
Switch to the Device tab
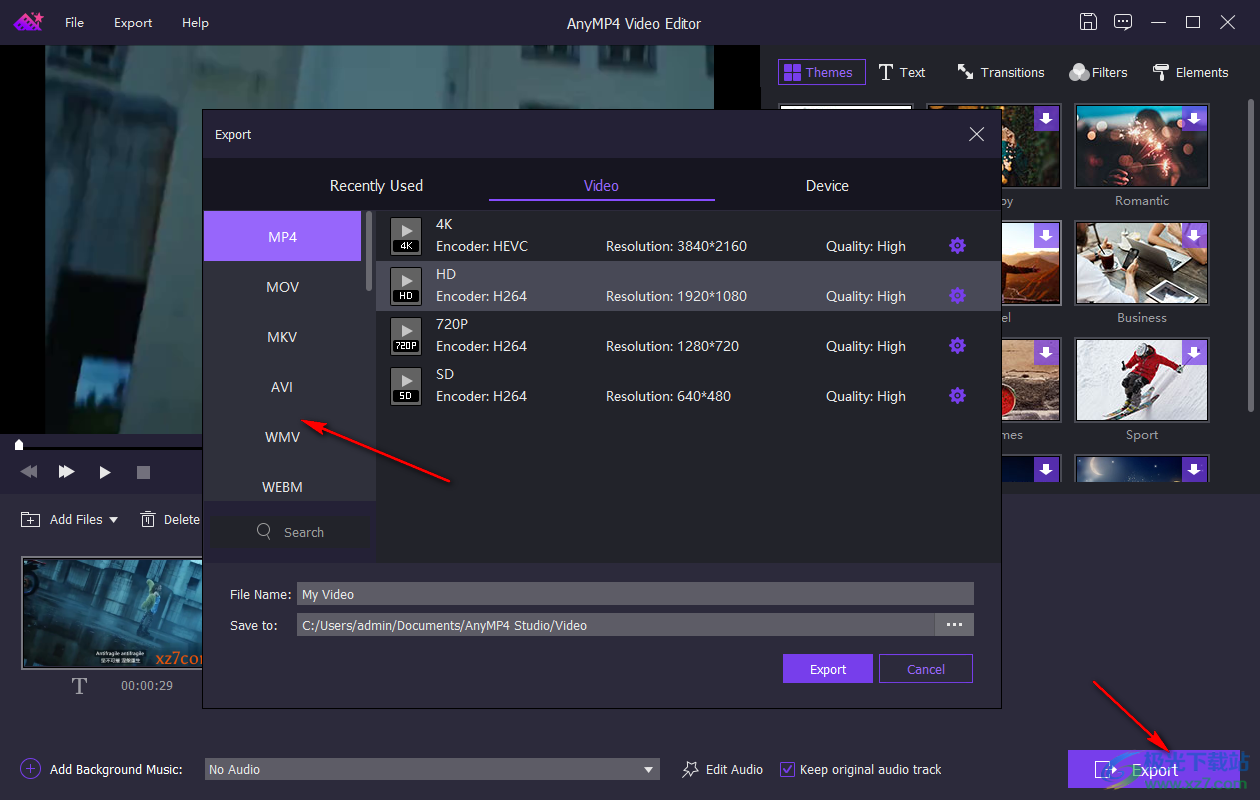tap(827, 186)
